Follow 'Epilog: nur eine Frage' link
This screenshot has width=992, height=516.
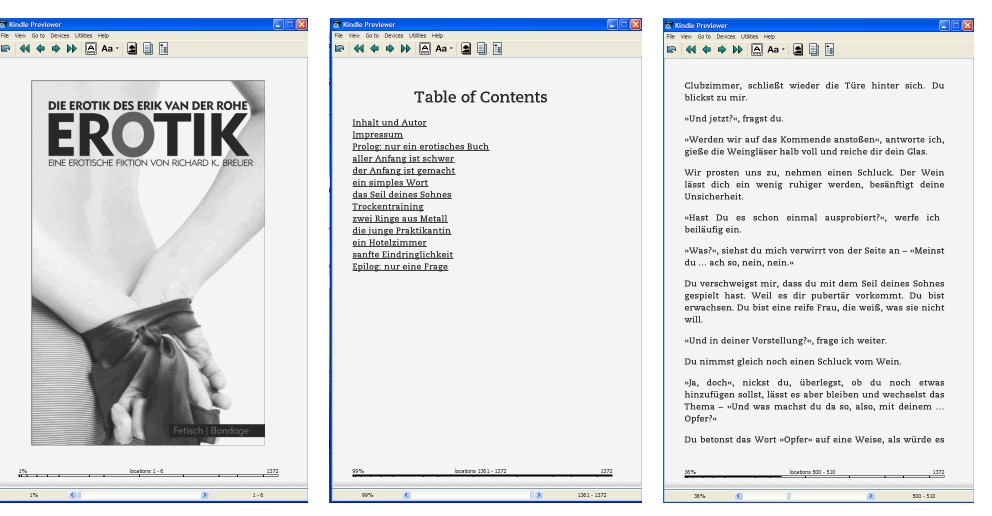click(400, 267)
